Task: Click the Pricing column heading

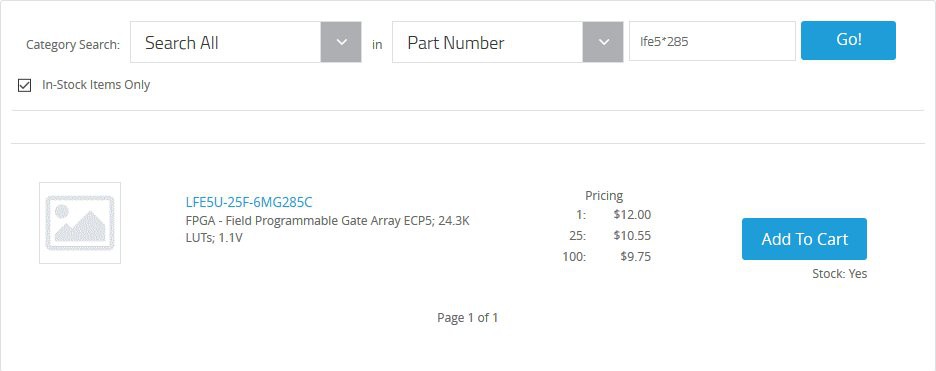Action: [604, 195]
